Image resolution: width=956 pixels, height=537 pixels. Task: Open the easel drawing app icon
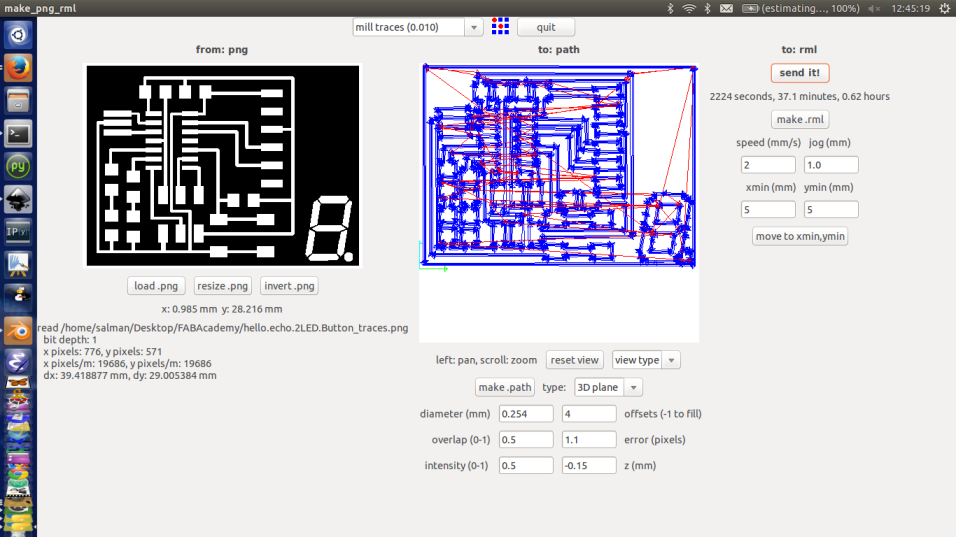[18, 265]
